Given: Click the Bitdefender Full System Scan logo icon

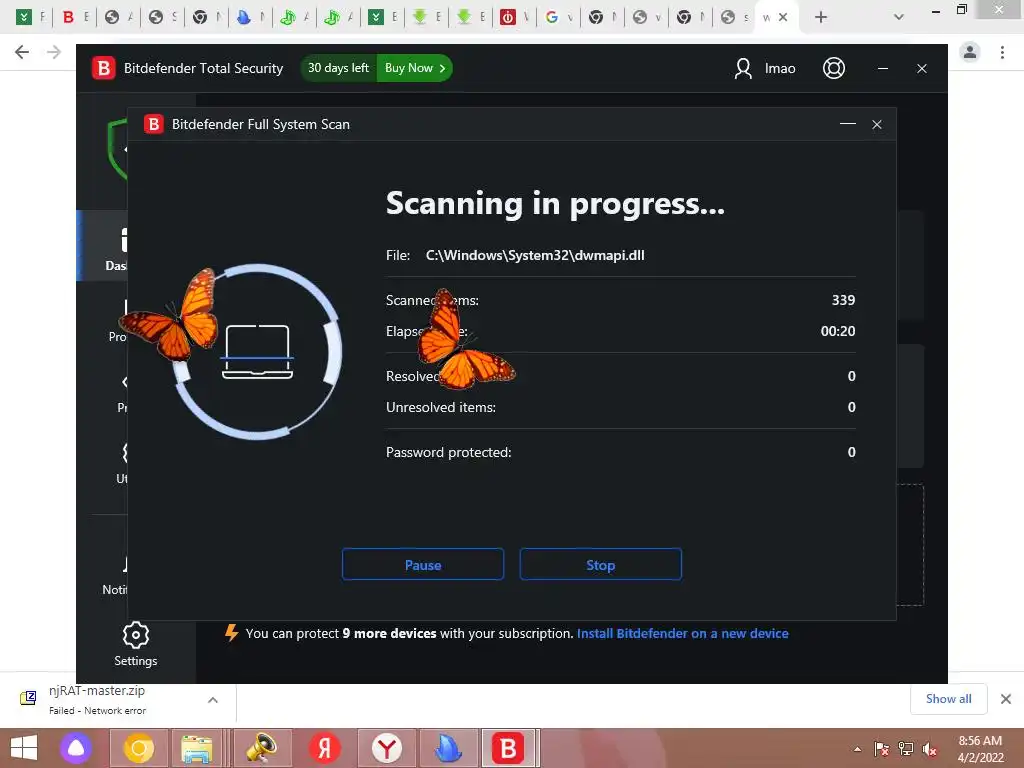Looking at the screenshot, I should point(153,124).
